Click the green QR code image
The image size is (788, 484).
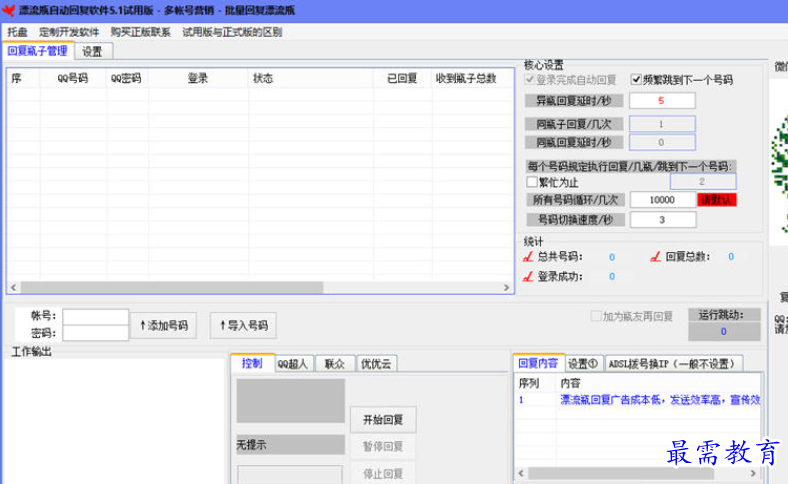pos(780,171)
